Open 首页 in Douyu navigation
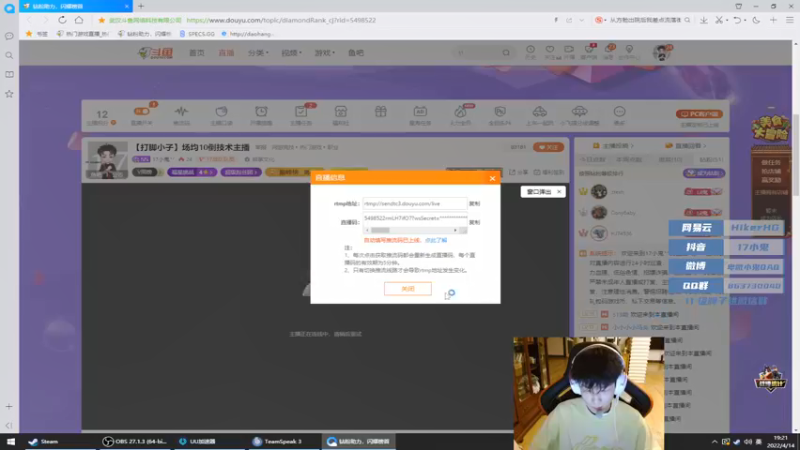Screen dimensions: 800x450 (196, 53)
